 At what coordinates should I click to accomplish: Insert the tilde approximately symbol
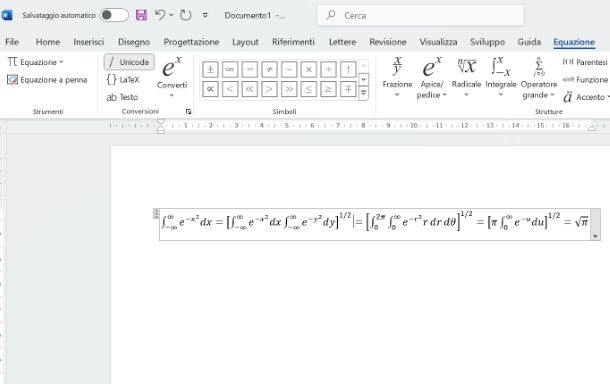click(x=289, y=70)
